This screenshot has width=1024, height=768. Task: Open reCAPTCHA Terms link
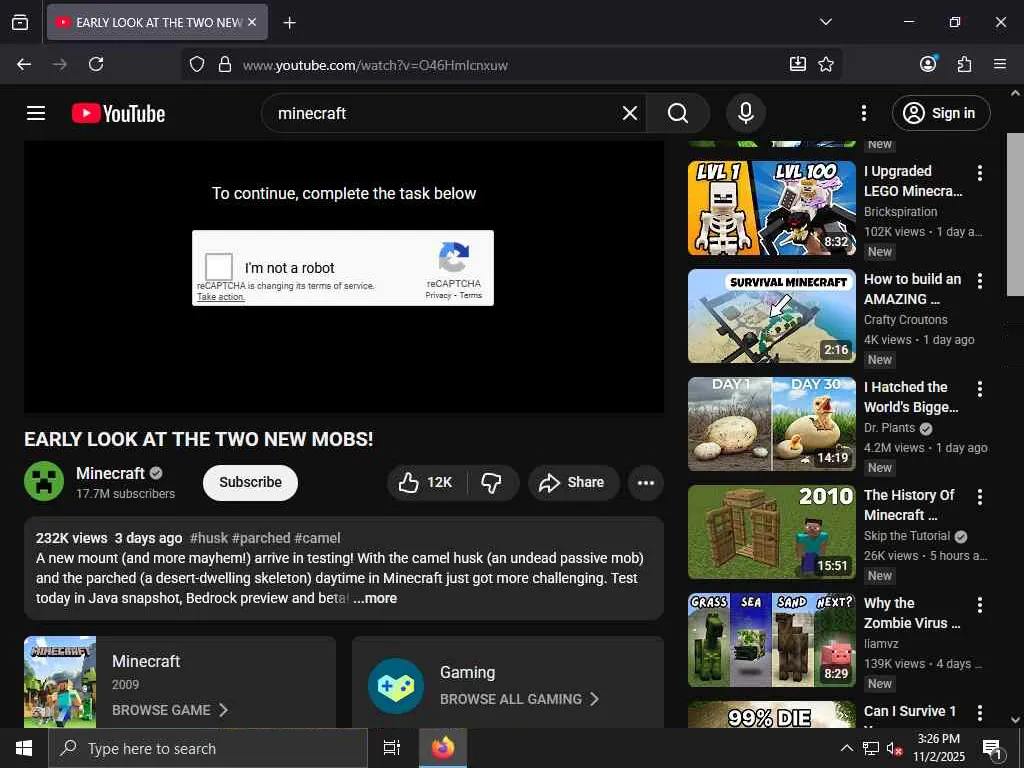coord(470,295)
